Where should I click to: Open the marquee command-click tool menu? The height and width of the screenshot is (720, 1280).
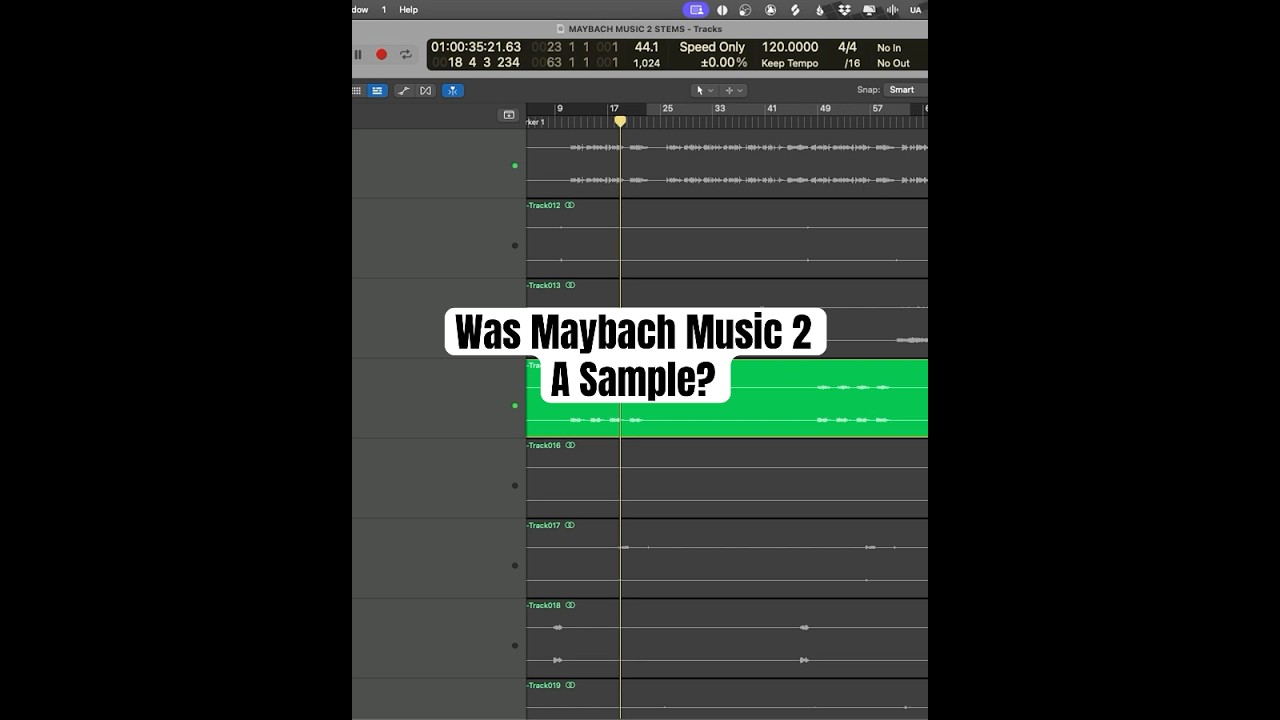pos(733,90)
